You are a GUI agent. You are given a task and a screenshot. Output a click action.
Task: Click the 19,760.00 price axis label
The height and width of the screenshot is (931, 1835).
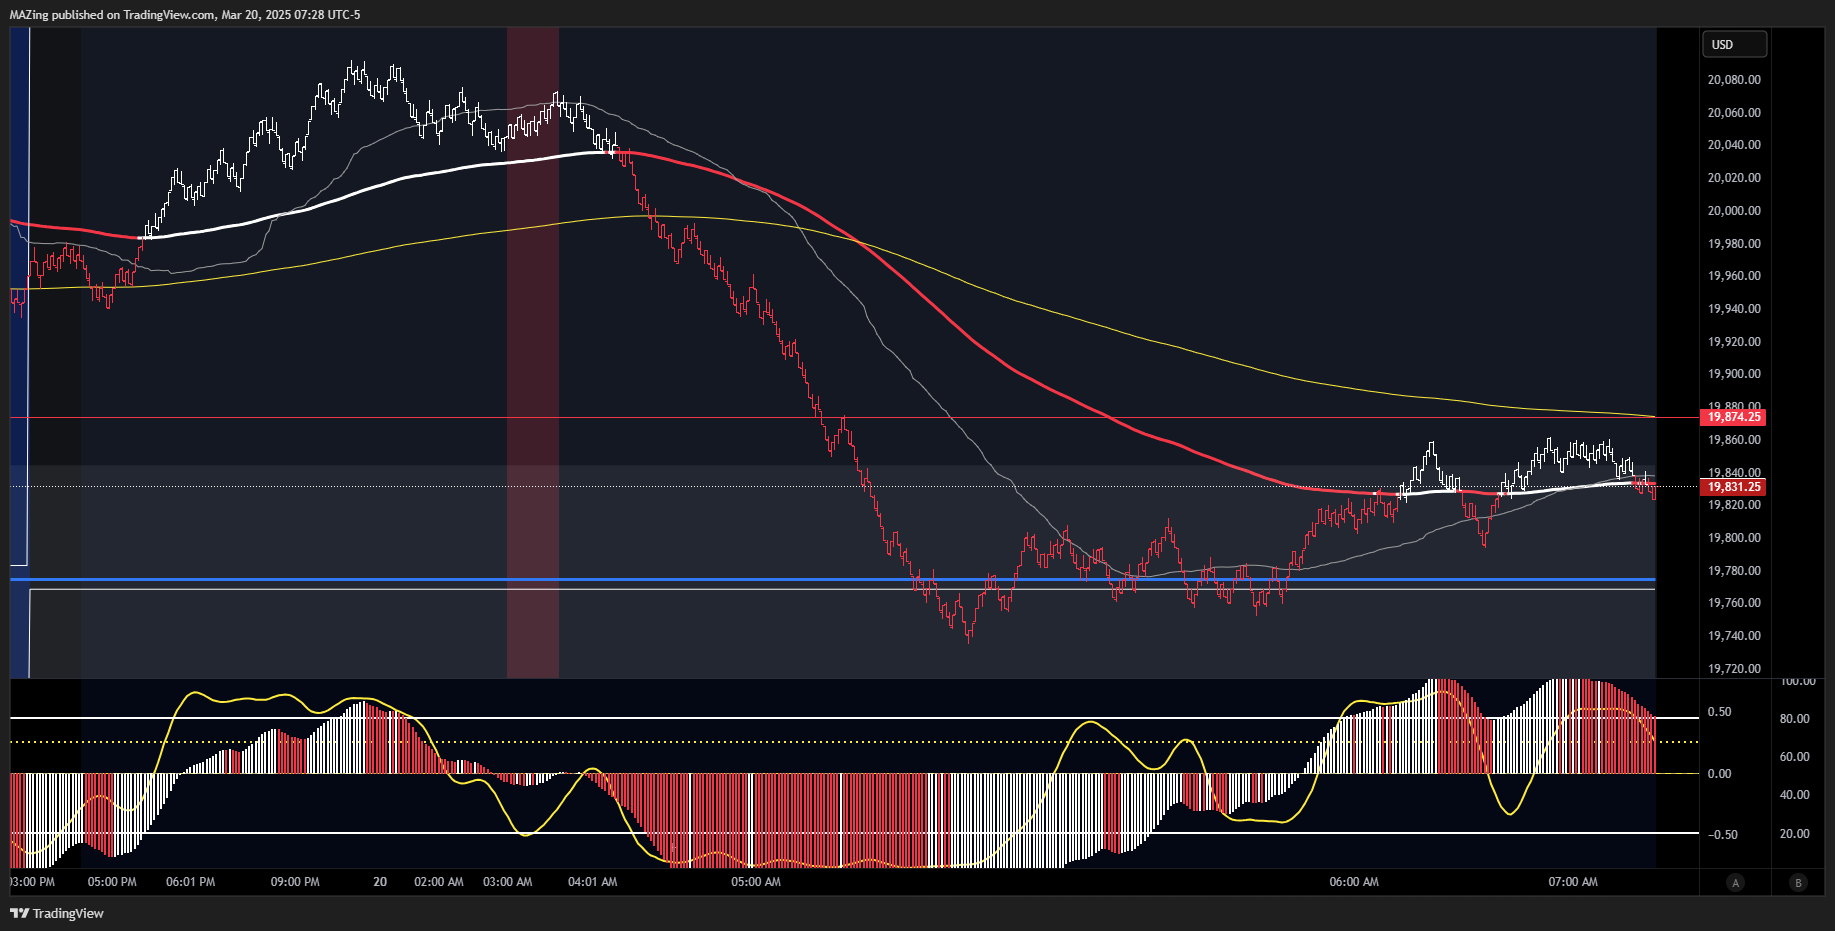pos(1734,603)
